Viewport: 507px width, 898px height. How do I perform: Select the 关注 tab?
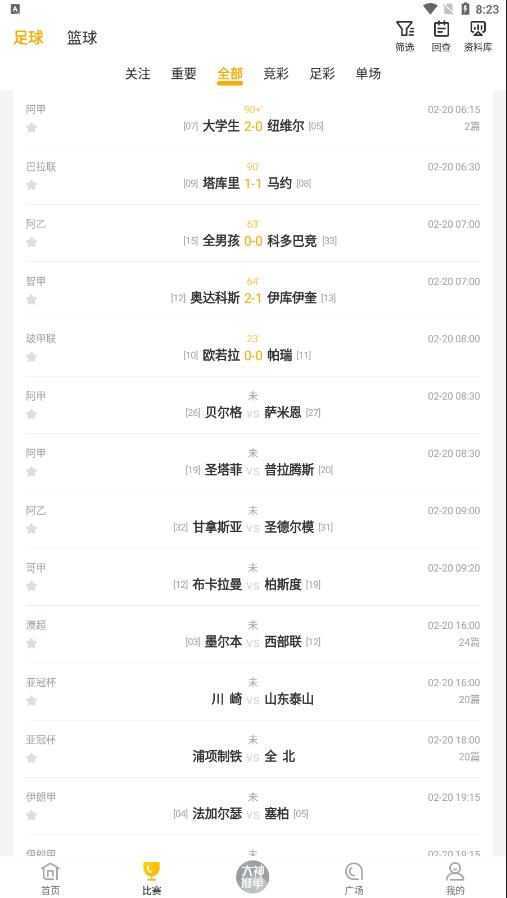coord(137,73)
